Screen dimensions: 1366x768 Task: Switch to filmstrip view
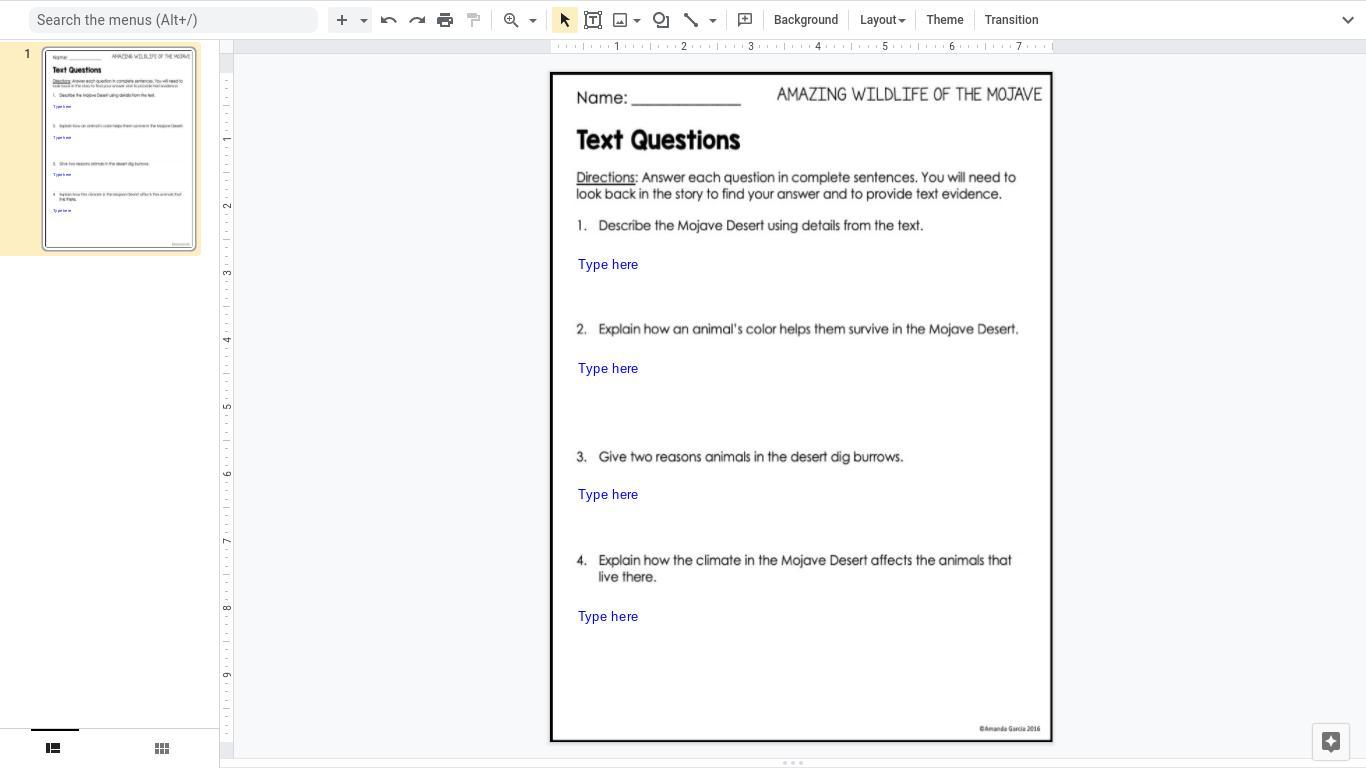tap(54, 748)
